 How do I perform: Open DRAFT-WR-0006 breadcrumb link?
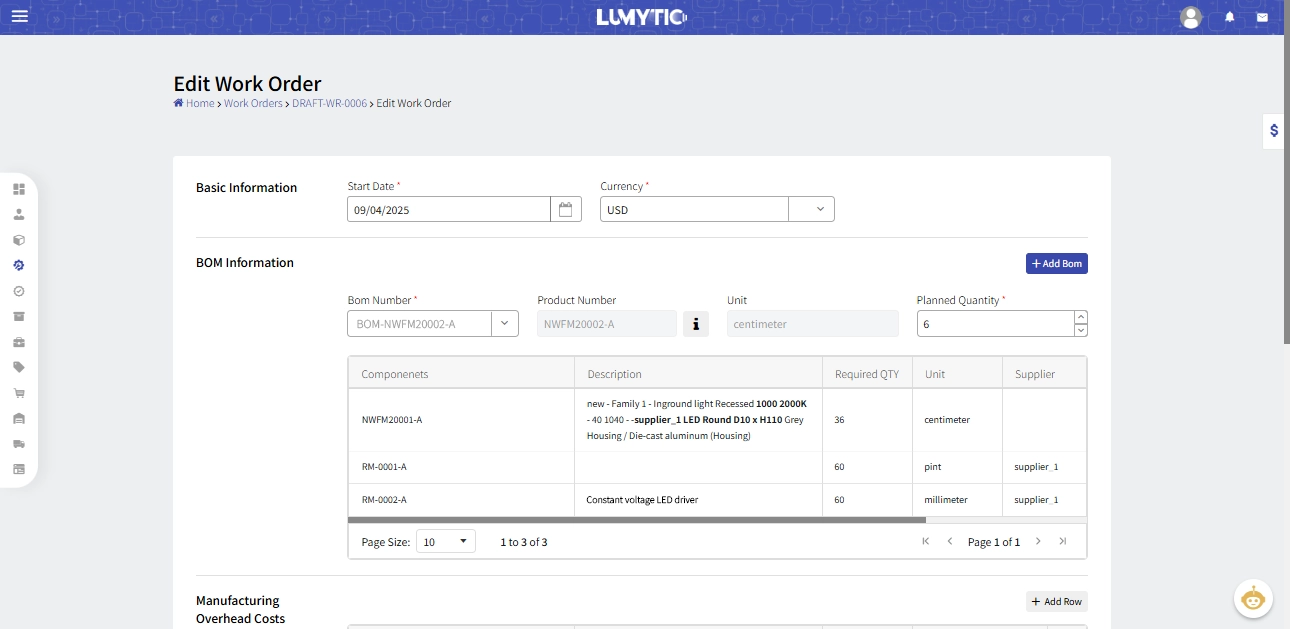[x=329, y=103]
